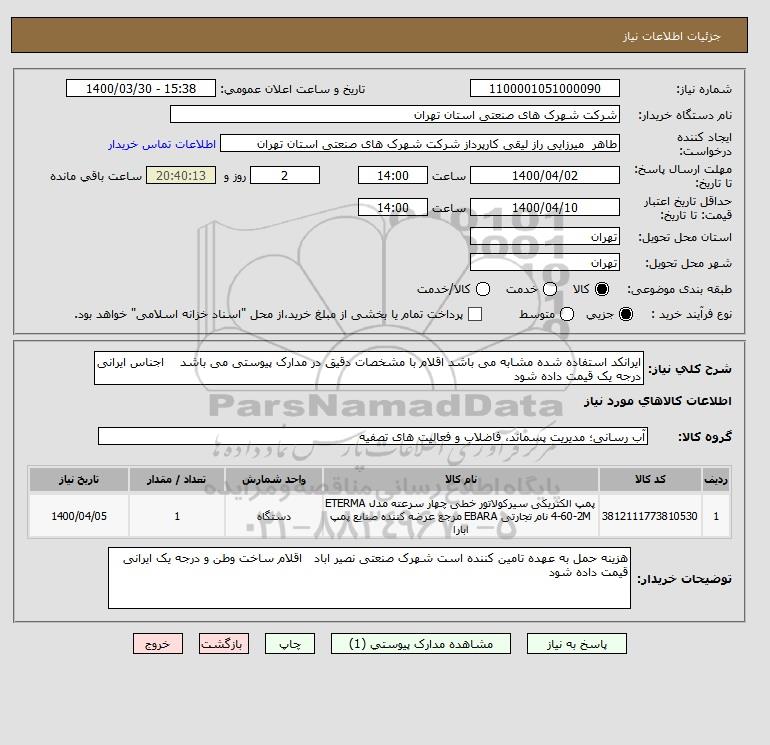Click the delivery province field تهران
The height and width of the screenshot is (745, 770).
click(x=545, y=237)
